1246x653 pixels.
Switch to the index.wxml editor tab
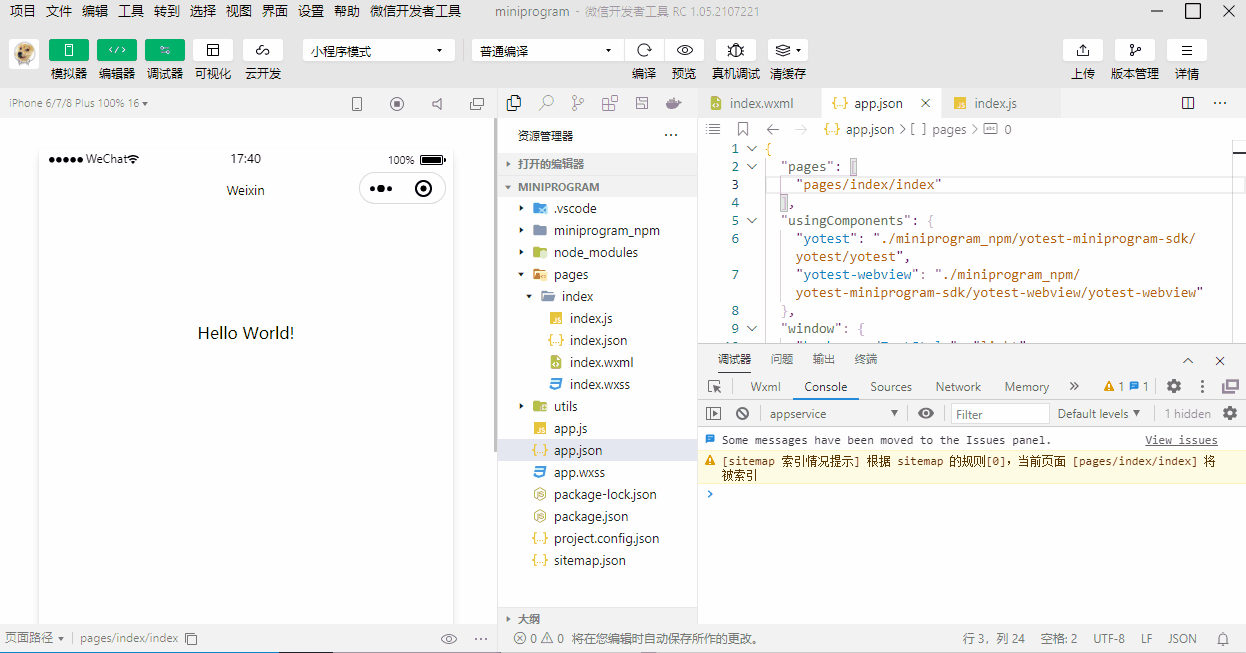point(759,103)
